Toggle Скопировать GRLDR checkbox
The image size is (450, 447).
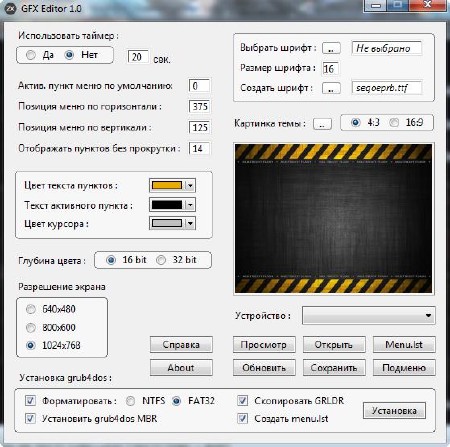tap(242, 400)
